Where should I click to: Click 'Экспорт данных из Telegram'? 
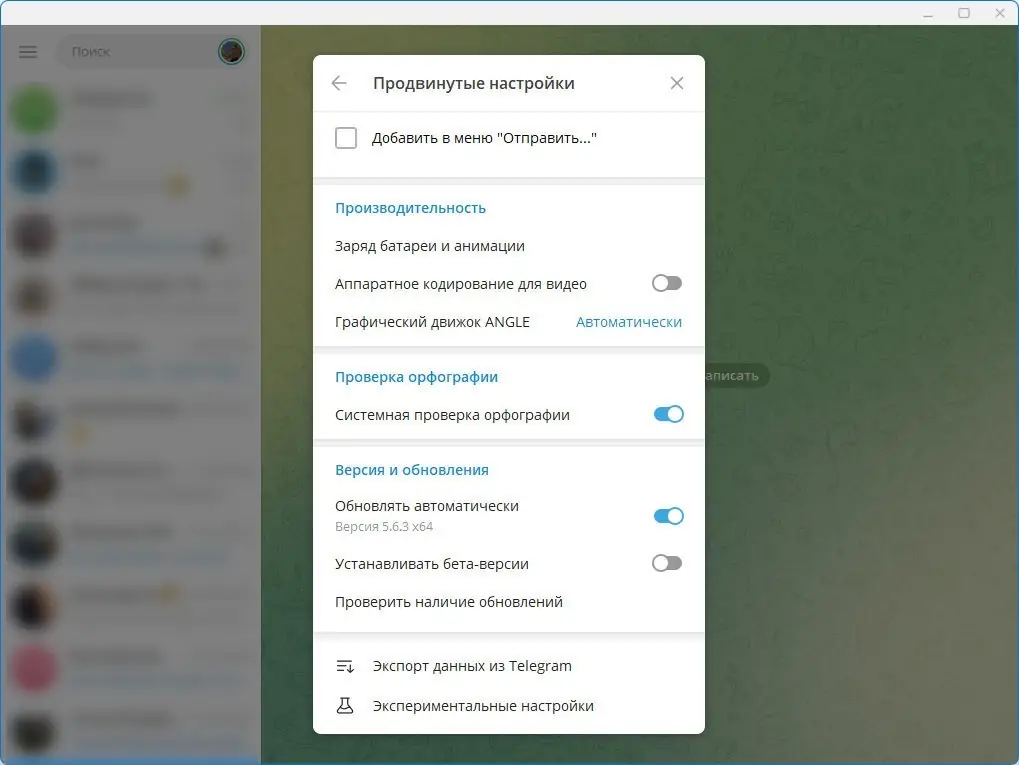click(x=472, y=665)
